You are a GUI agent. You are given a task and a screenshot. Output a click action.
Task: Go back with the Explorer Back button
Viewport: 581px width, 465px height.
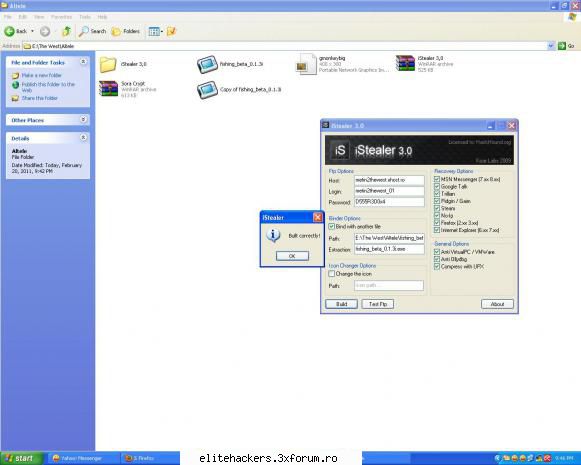[x=16, y=31]
